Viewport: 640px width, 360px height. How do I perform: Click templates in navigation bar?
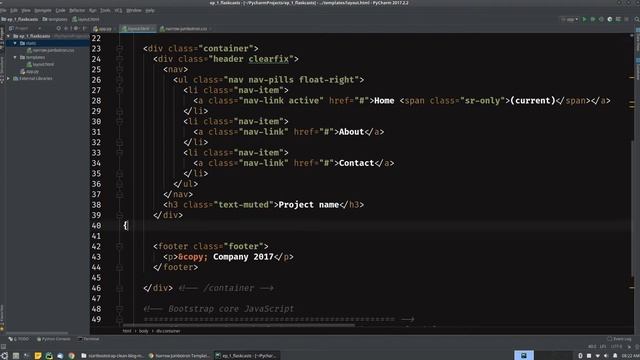[55, 19]
